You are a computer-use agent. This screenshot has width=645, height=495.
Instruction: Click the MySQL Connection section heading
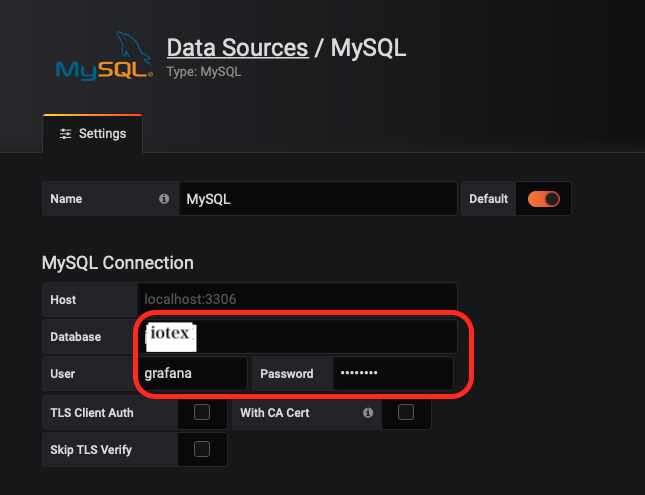click(118, 263)
